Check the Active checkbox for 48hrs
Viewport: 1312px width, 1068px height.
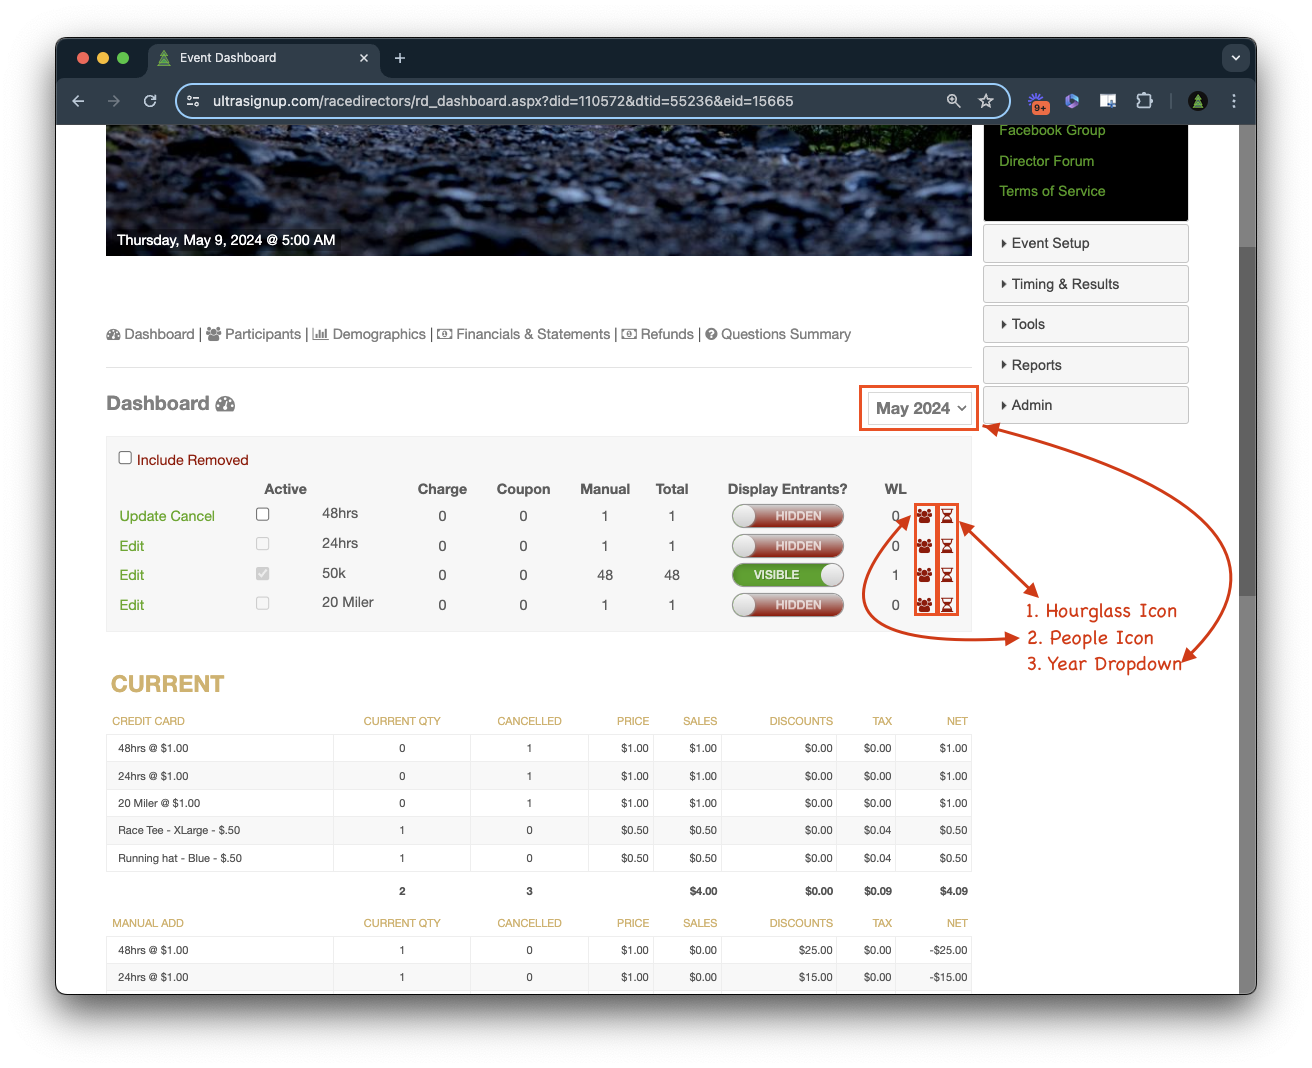[263, 514]
